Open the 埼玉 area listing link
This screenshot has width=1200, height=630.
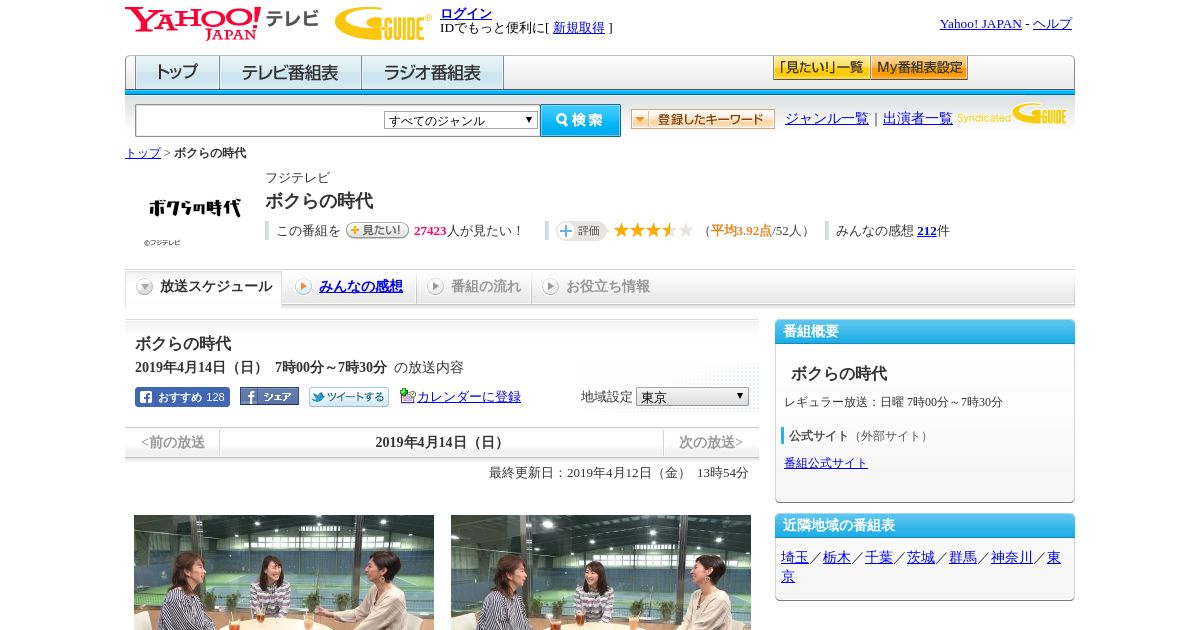[x=795, y=558]
